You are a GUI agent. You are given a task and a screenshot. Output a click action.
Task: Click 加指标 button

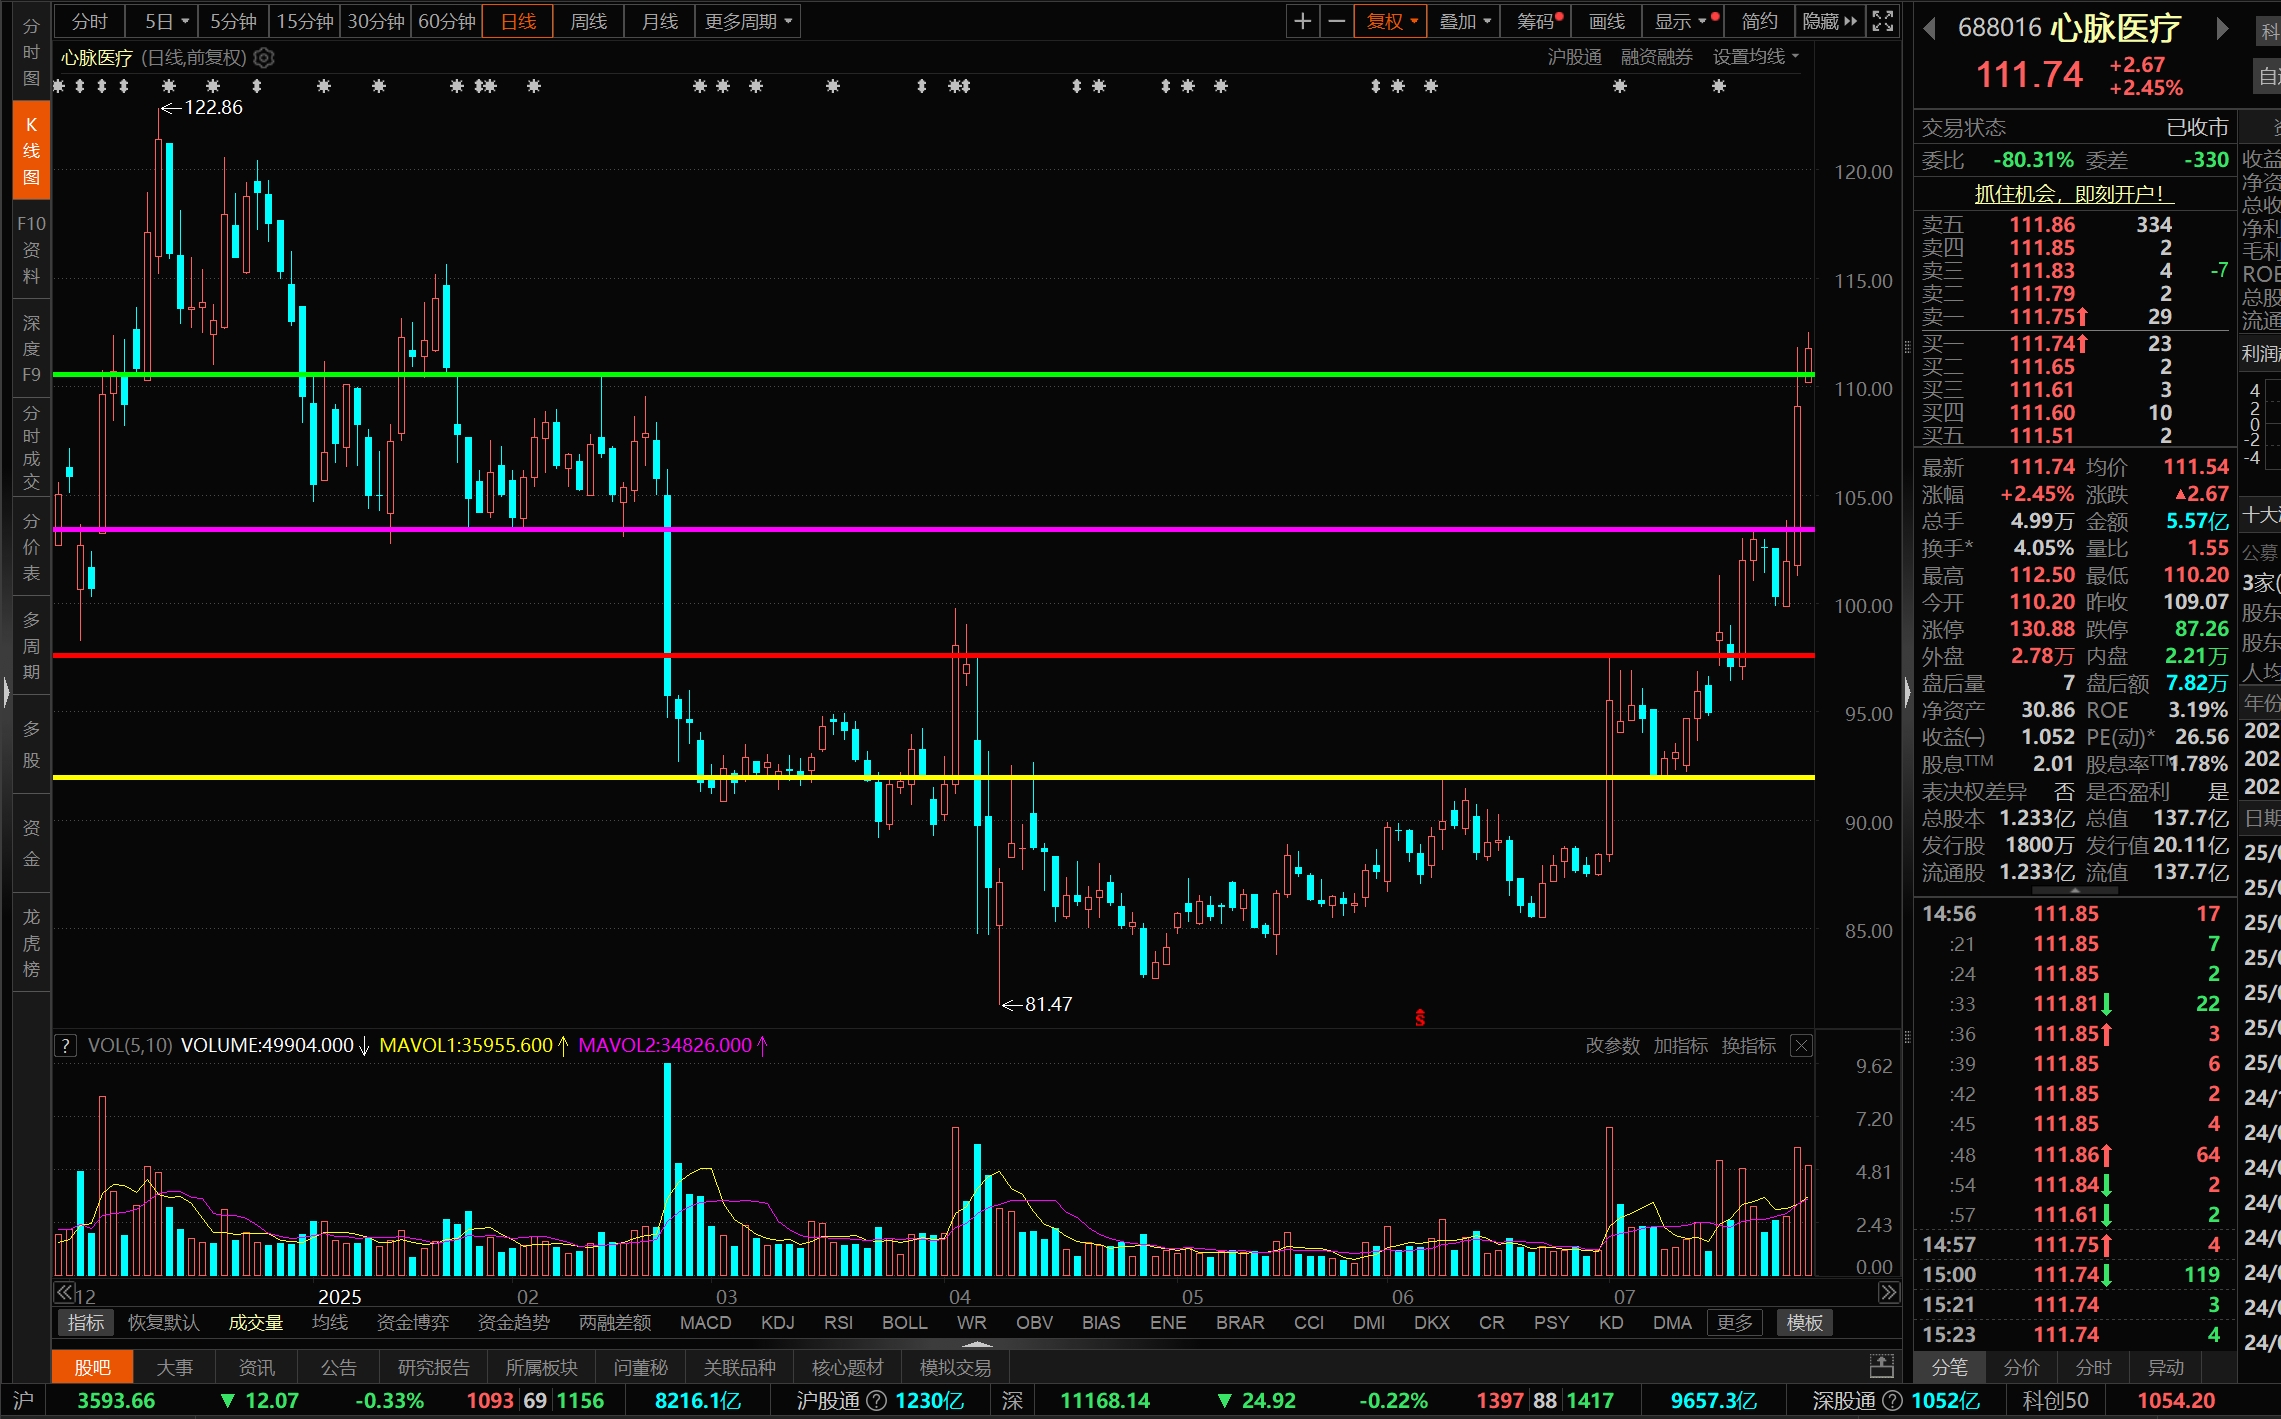tap(1680, 1045)
